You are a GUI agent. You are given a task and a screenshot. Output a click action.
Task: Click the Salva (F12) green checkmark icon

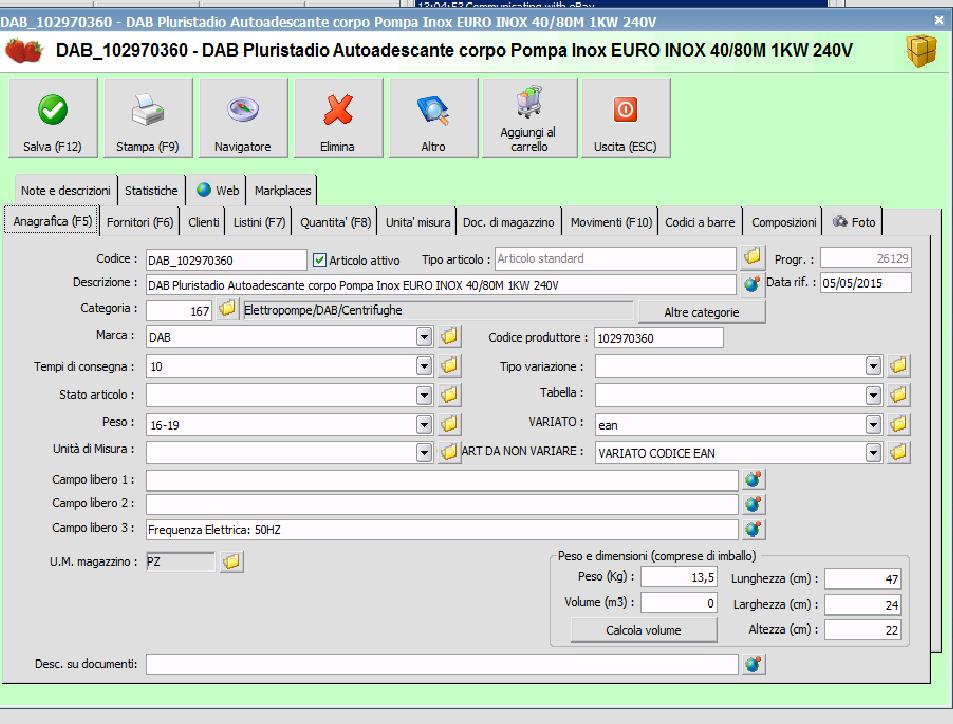click(52, 109)
